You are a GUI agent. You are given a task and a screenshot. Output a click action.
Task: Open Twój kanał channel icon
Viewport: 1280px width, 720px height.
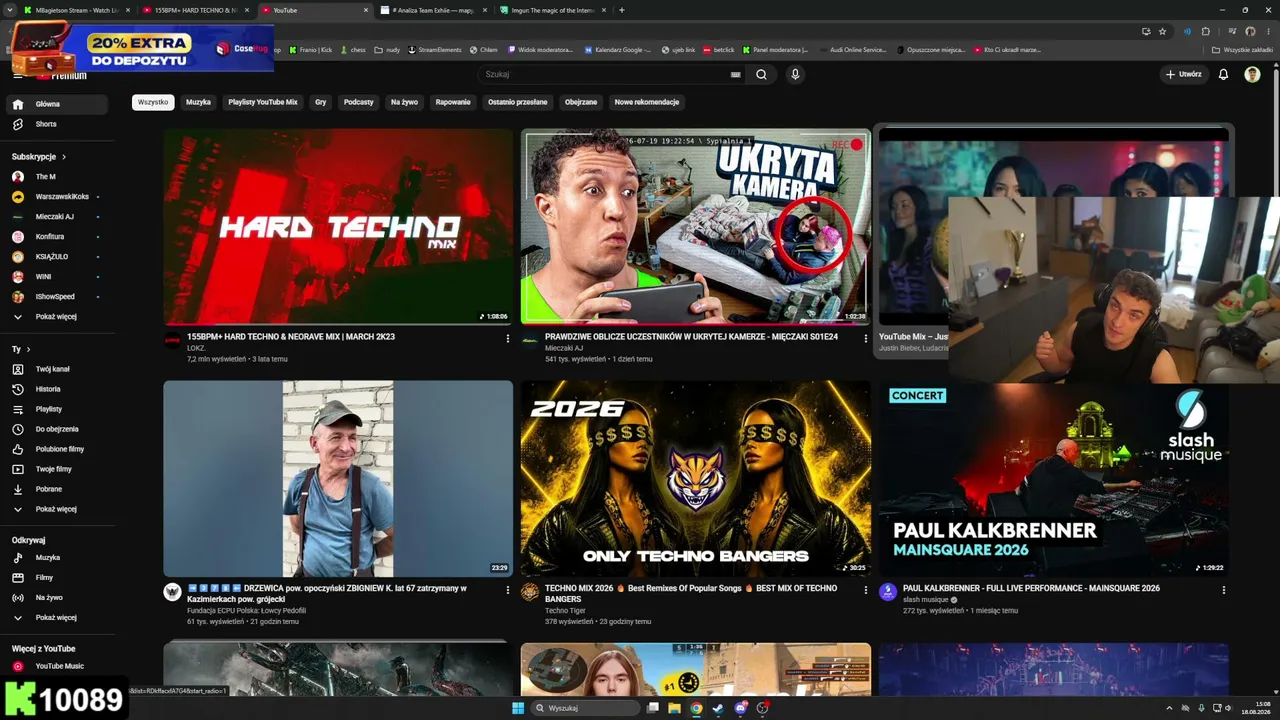[x=18, y=369]
